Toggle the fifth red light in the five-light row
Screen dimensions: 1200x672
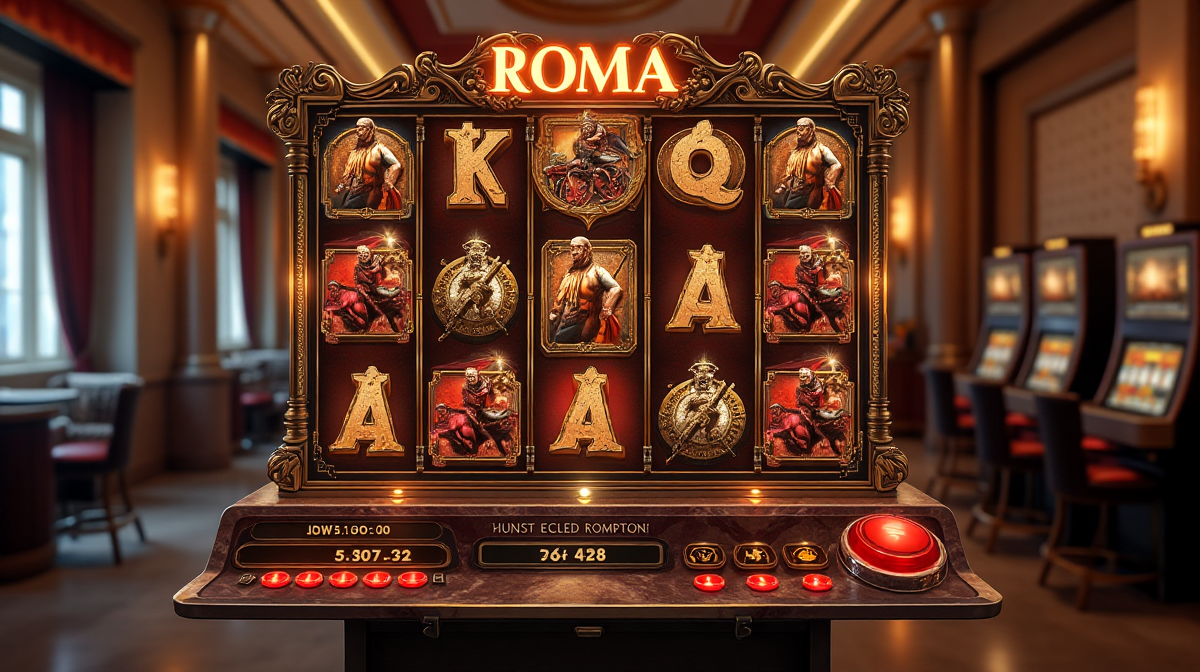pos(412,579)
